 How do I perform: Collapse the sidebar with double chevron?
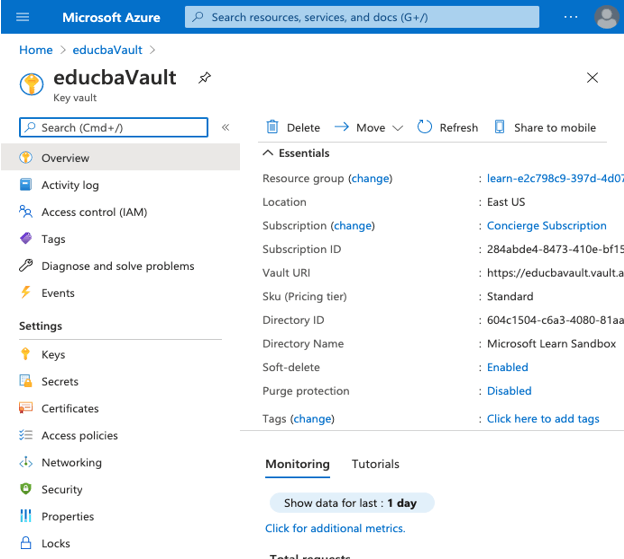pos(226,127)
